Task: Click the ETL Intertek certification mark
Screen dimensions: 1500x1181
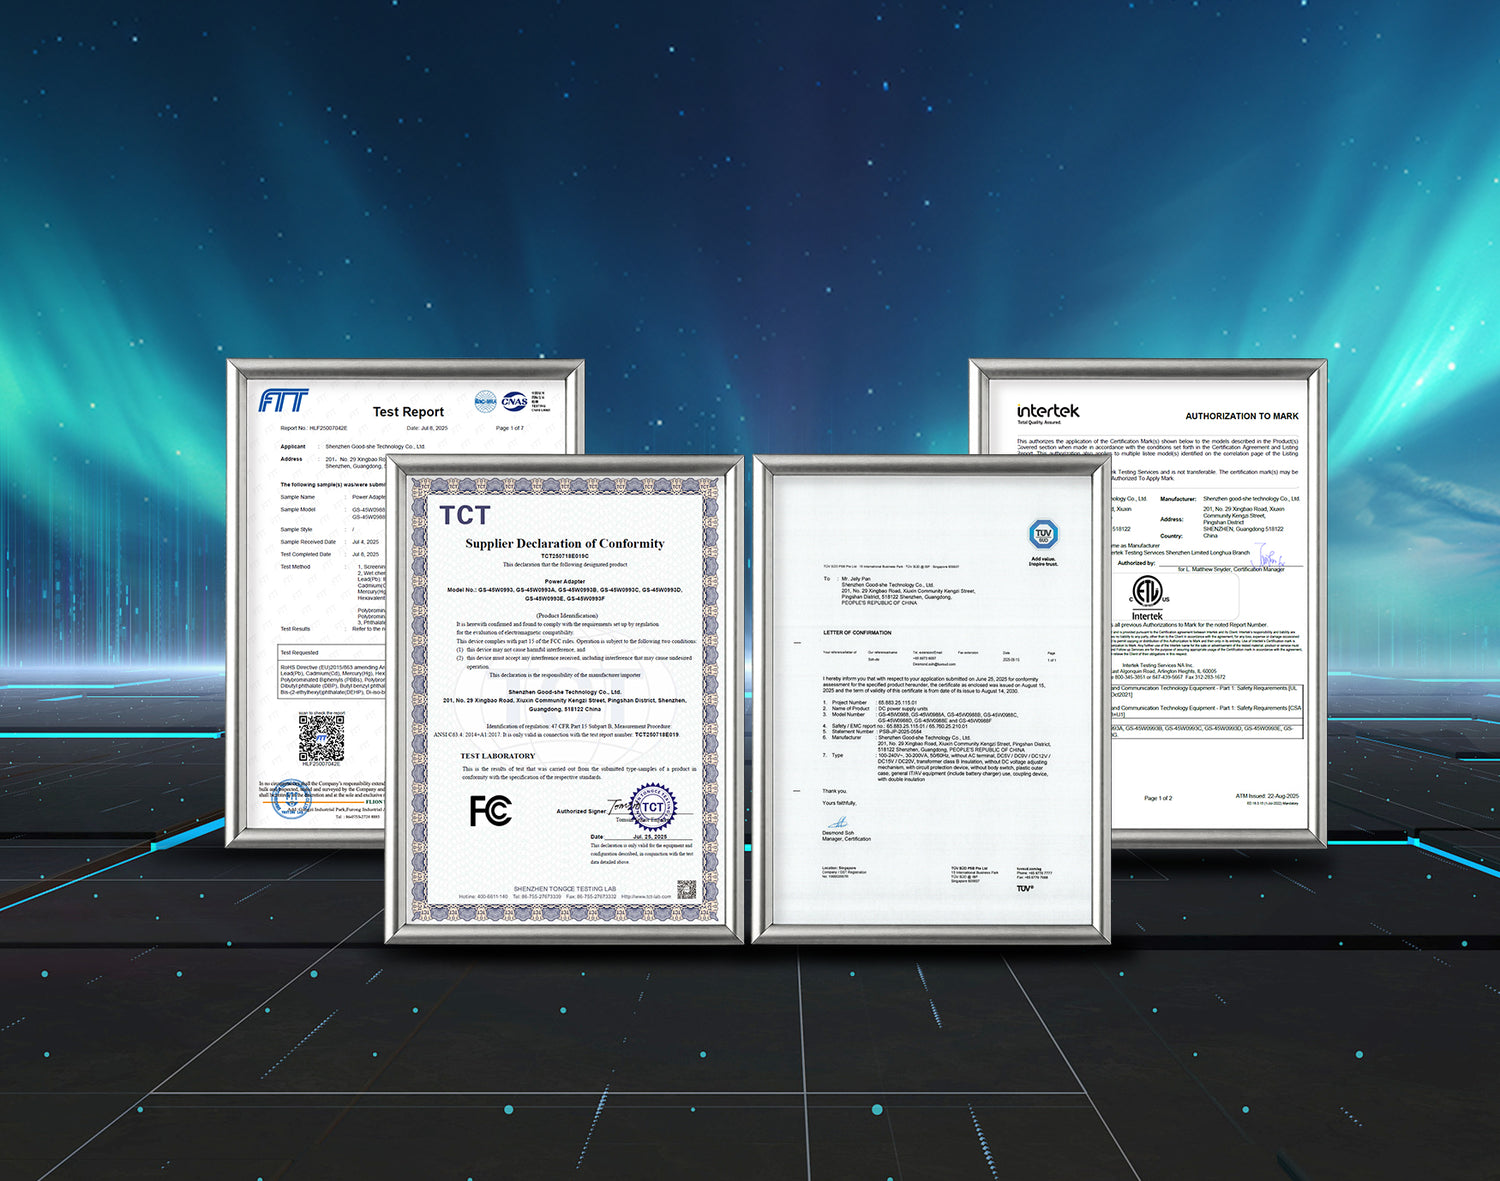Action: click(x=1147, y=592)
